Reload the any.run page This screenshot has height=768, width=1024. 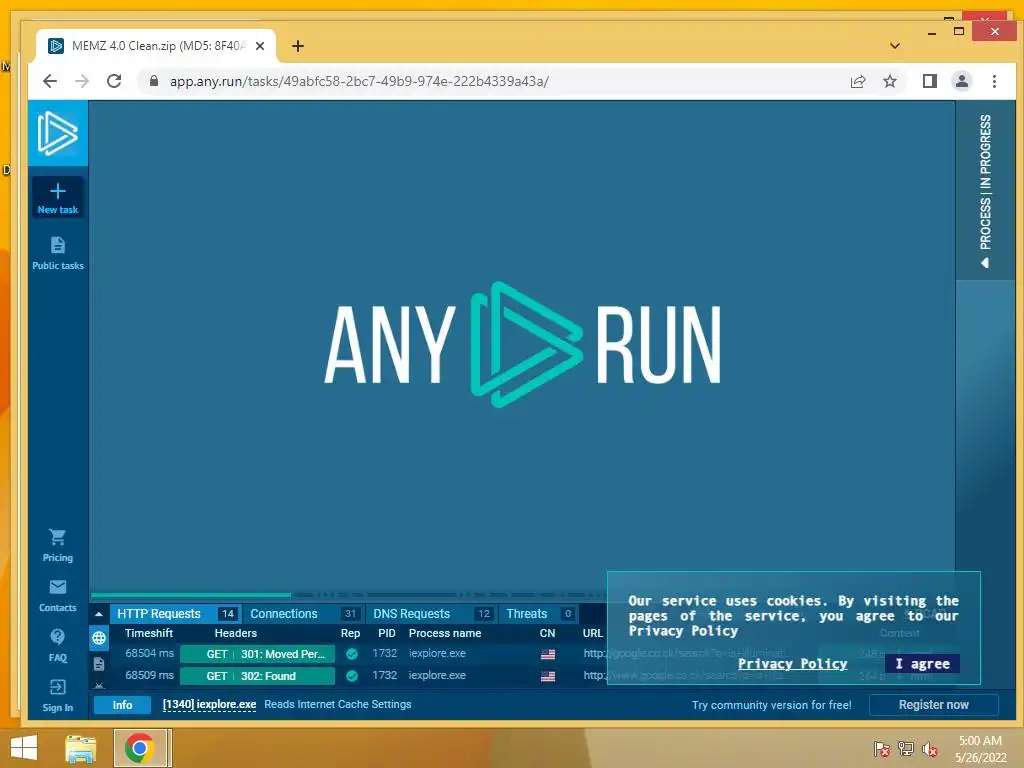click(114, 81)
